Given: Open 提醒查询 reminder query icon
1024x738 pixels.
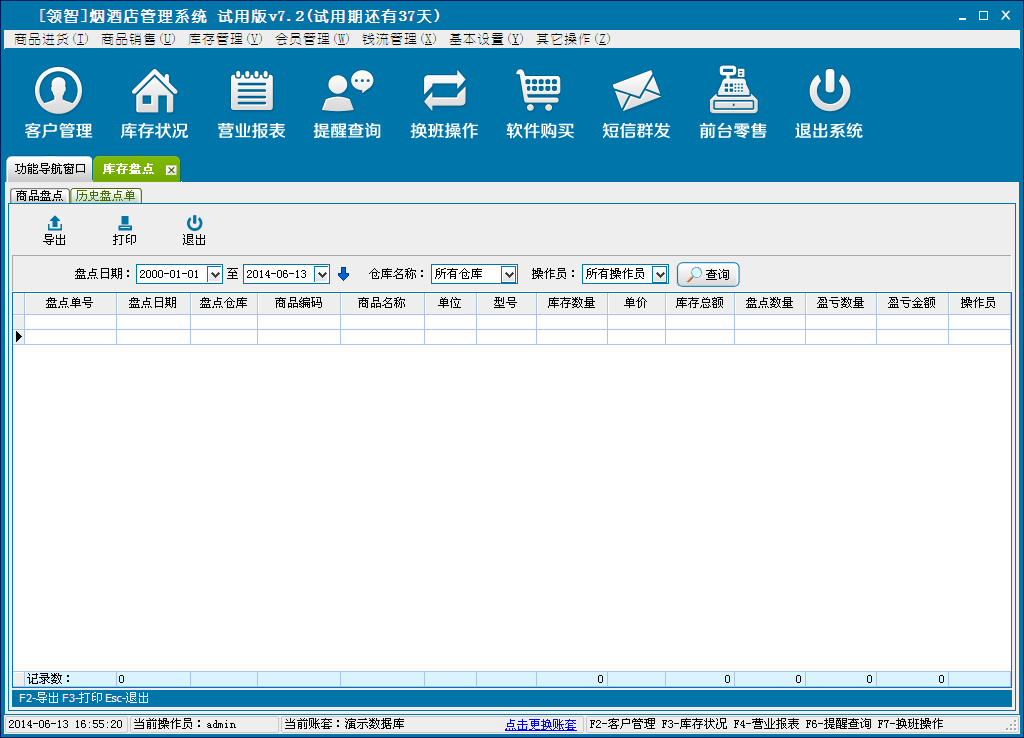Looking at the screenshot, I should [347, 92].
